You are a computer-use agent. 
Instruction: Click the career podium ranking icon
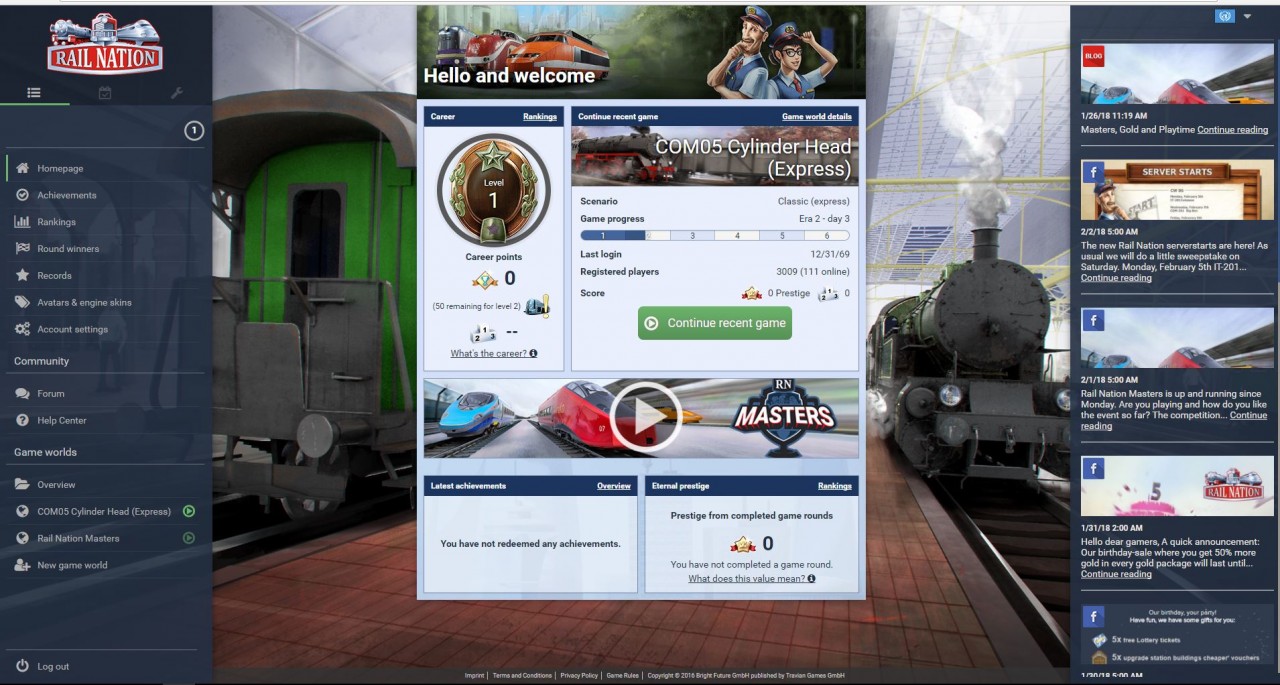pos(483,333)
